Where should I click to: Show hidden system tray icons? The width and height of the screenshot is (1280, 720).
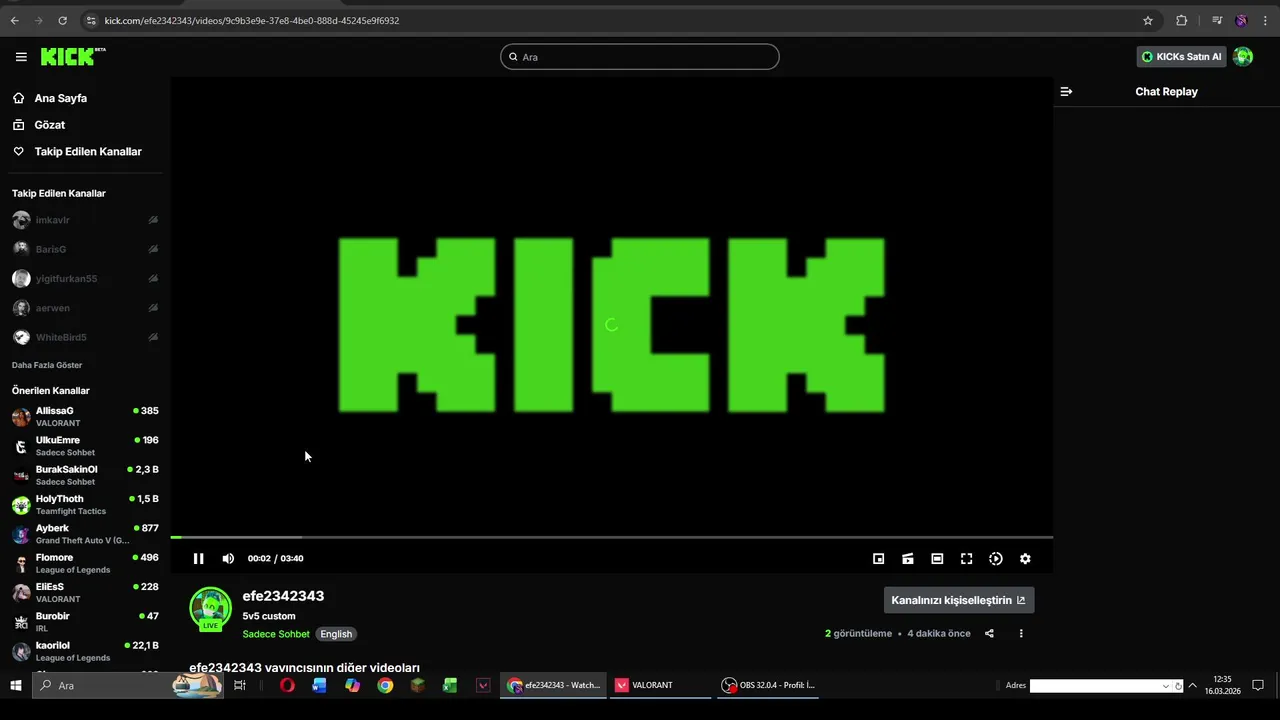click(x=1192, y=685)
